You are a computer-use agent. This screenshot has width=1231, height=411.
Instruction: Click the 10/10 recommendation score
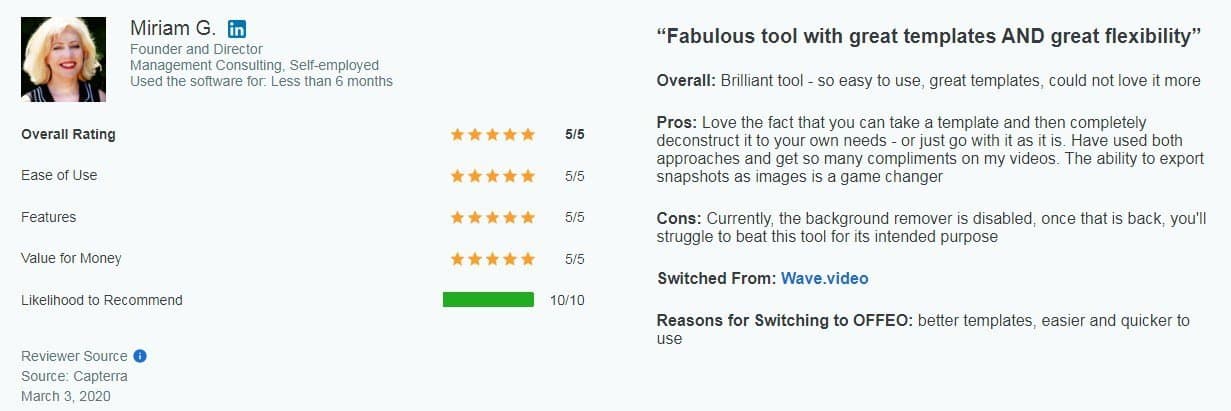click(567, 300)
